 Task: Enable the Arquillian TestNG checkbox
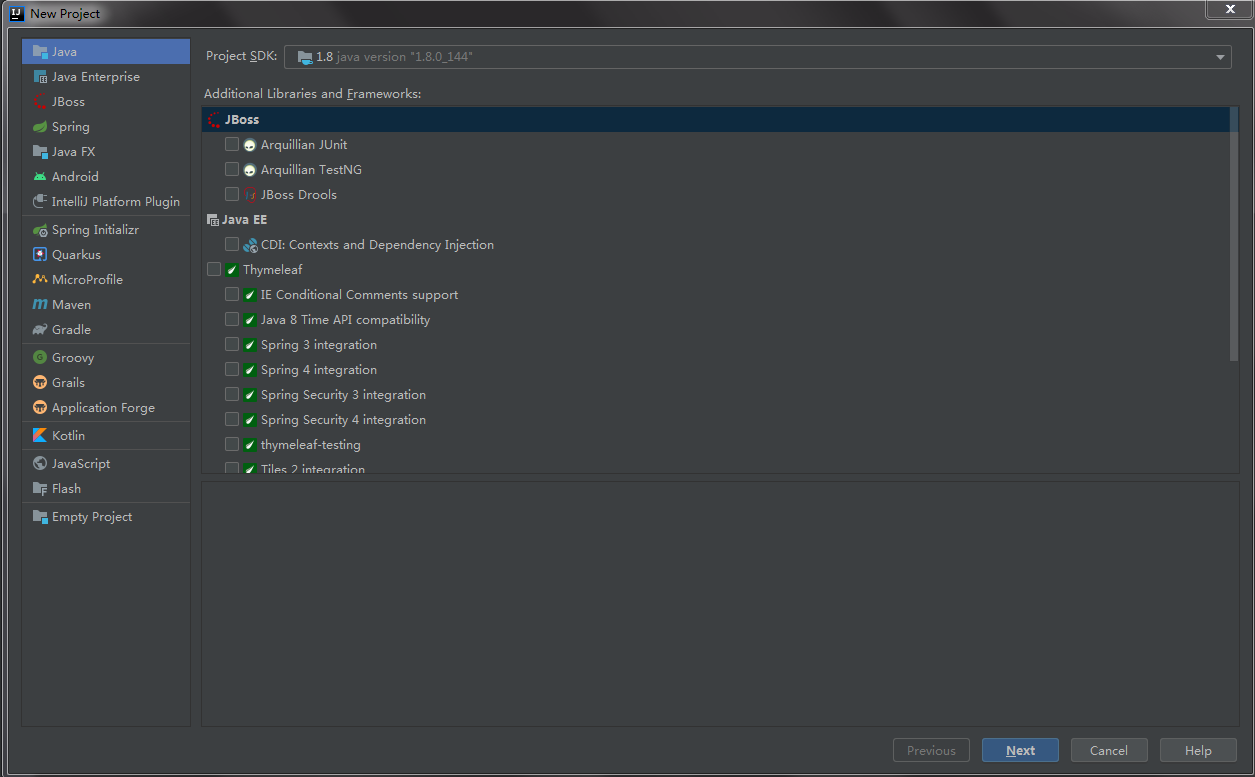point(232,169)
